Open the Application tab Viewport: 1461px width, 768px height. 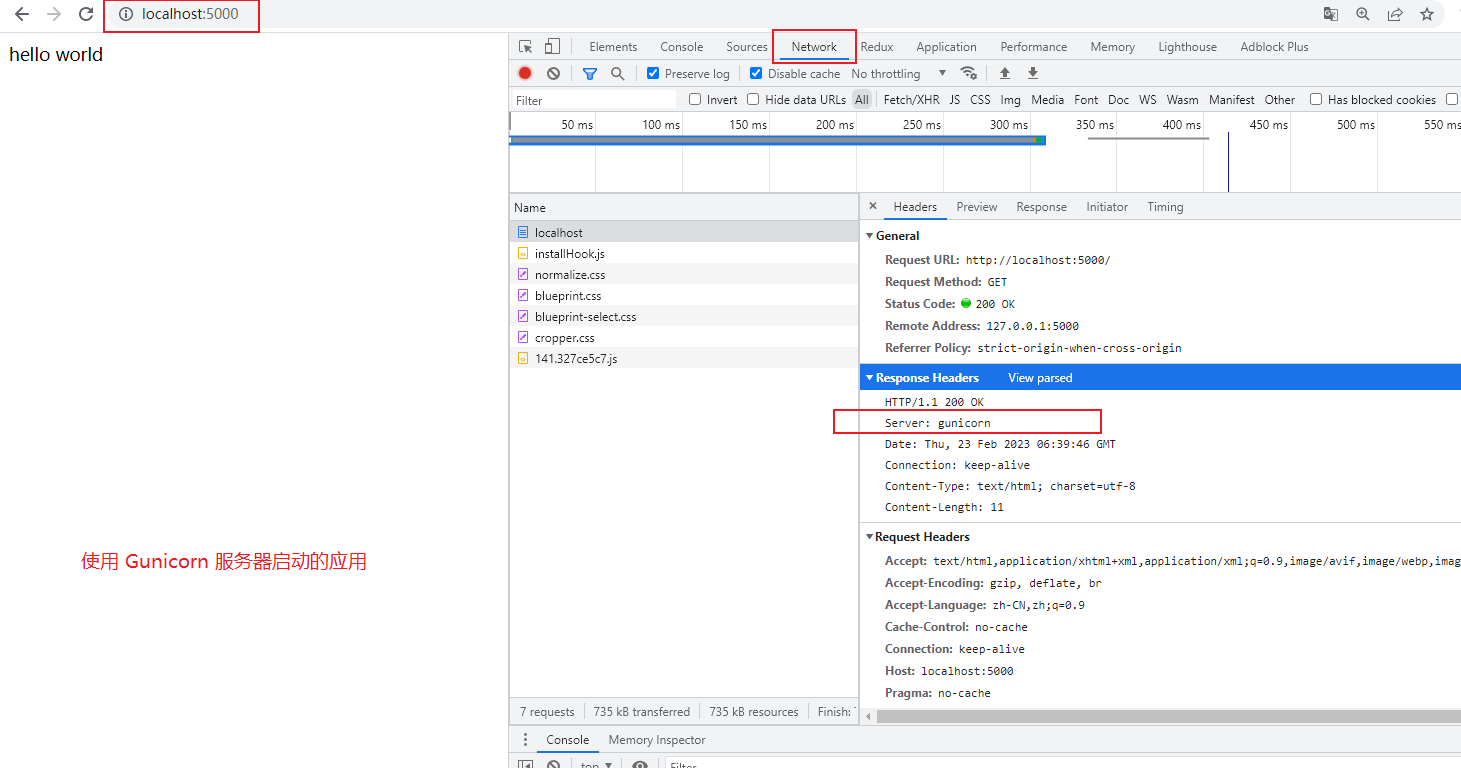(946, 47)
